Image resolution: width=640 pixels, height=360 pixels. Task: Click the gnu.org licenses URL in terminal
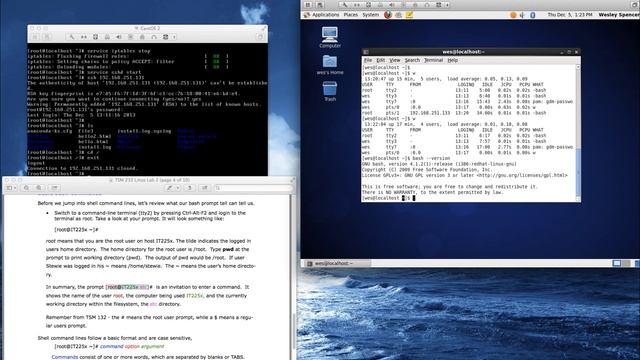coord(521,175)
